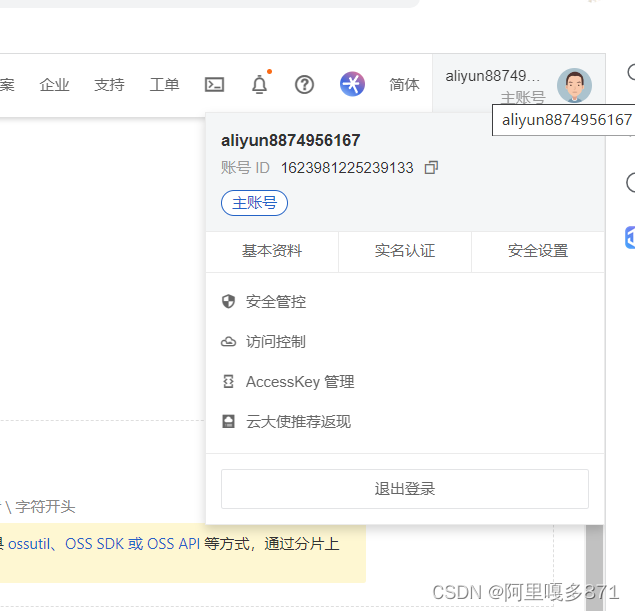Open the OSS API link

pos(173,544)
